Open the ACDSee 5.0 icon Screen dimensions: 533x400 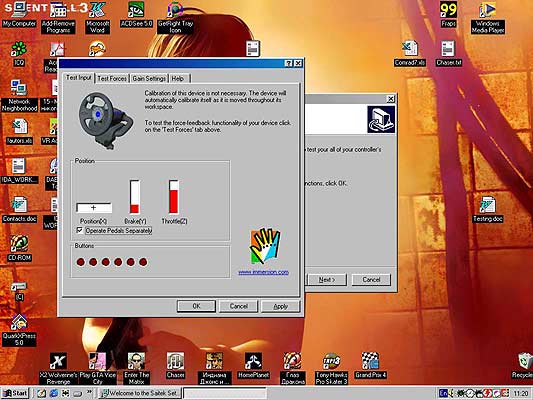click(x=136, y=14)
